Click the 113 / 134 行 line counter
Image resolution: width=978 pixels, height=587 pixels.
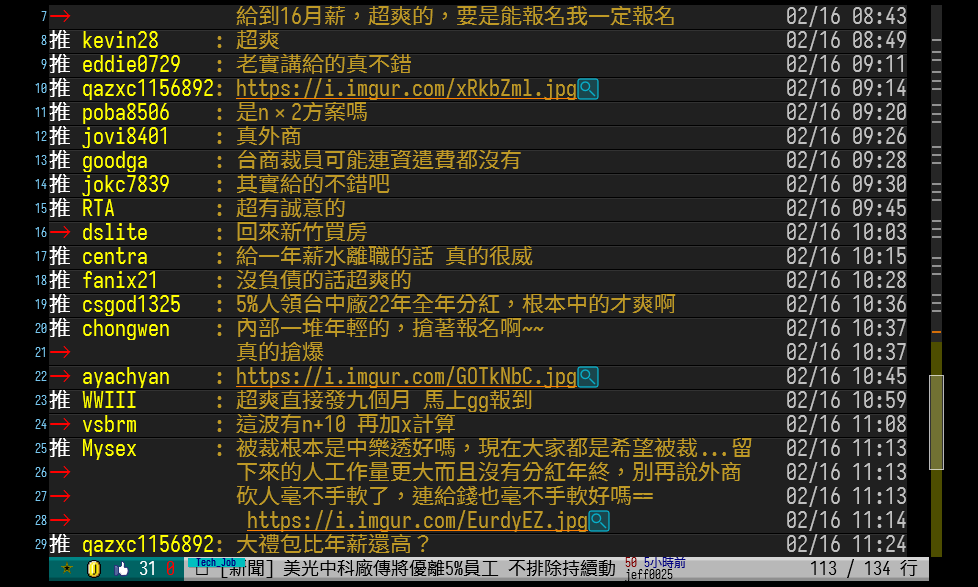click(863, 569)
